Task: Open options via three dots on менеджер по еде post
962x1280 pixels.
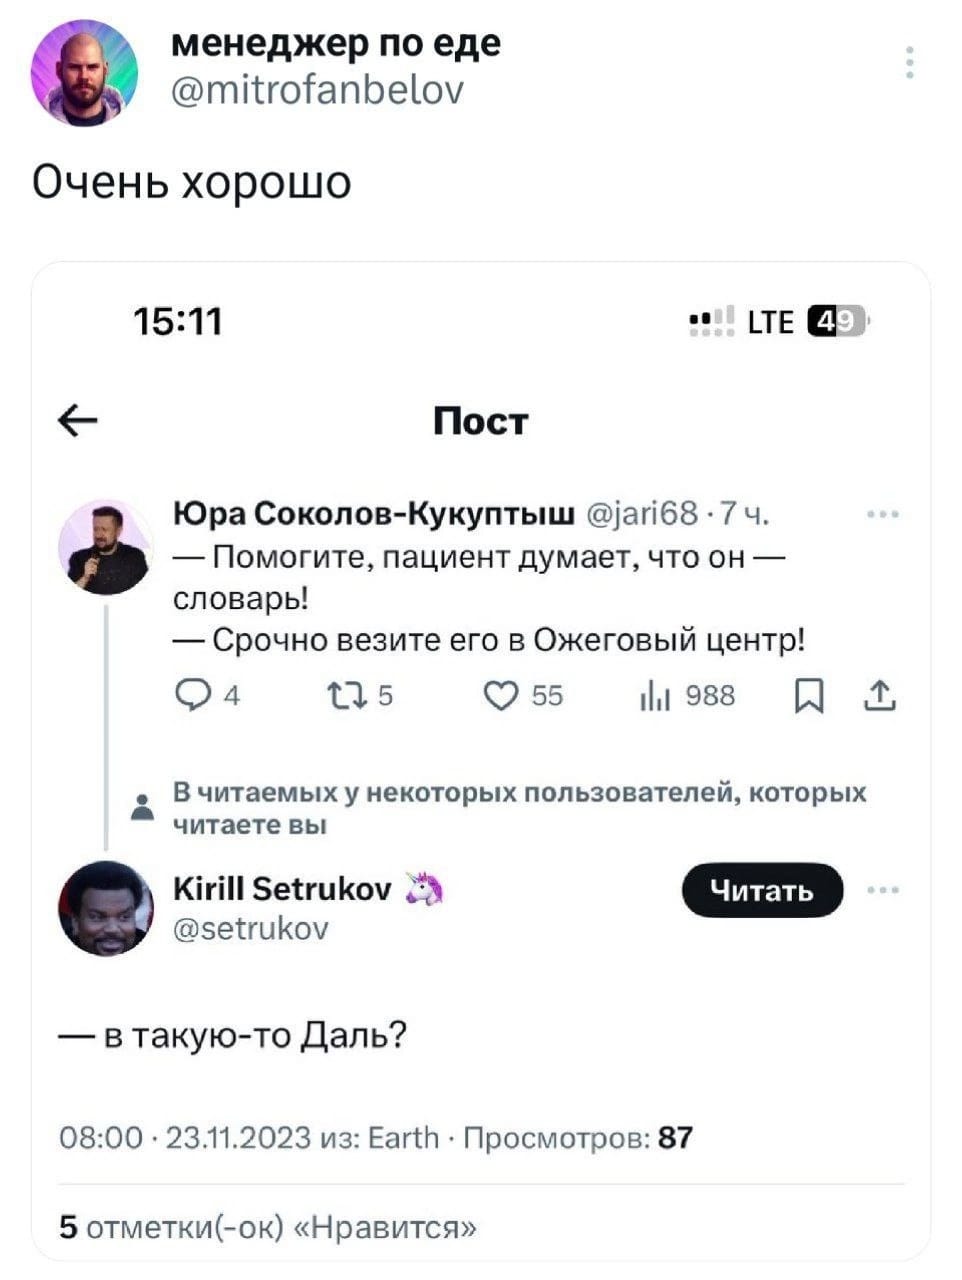Action: coord(908,60)
